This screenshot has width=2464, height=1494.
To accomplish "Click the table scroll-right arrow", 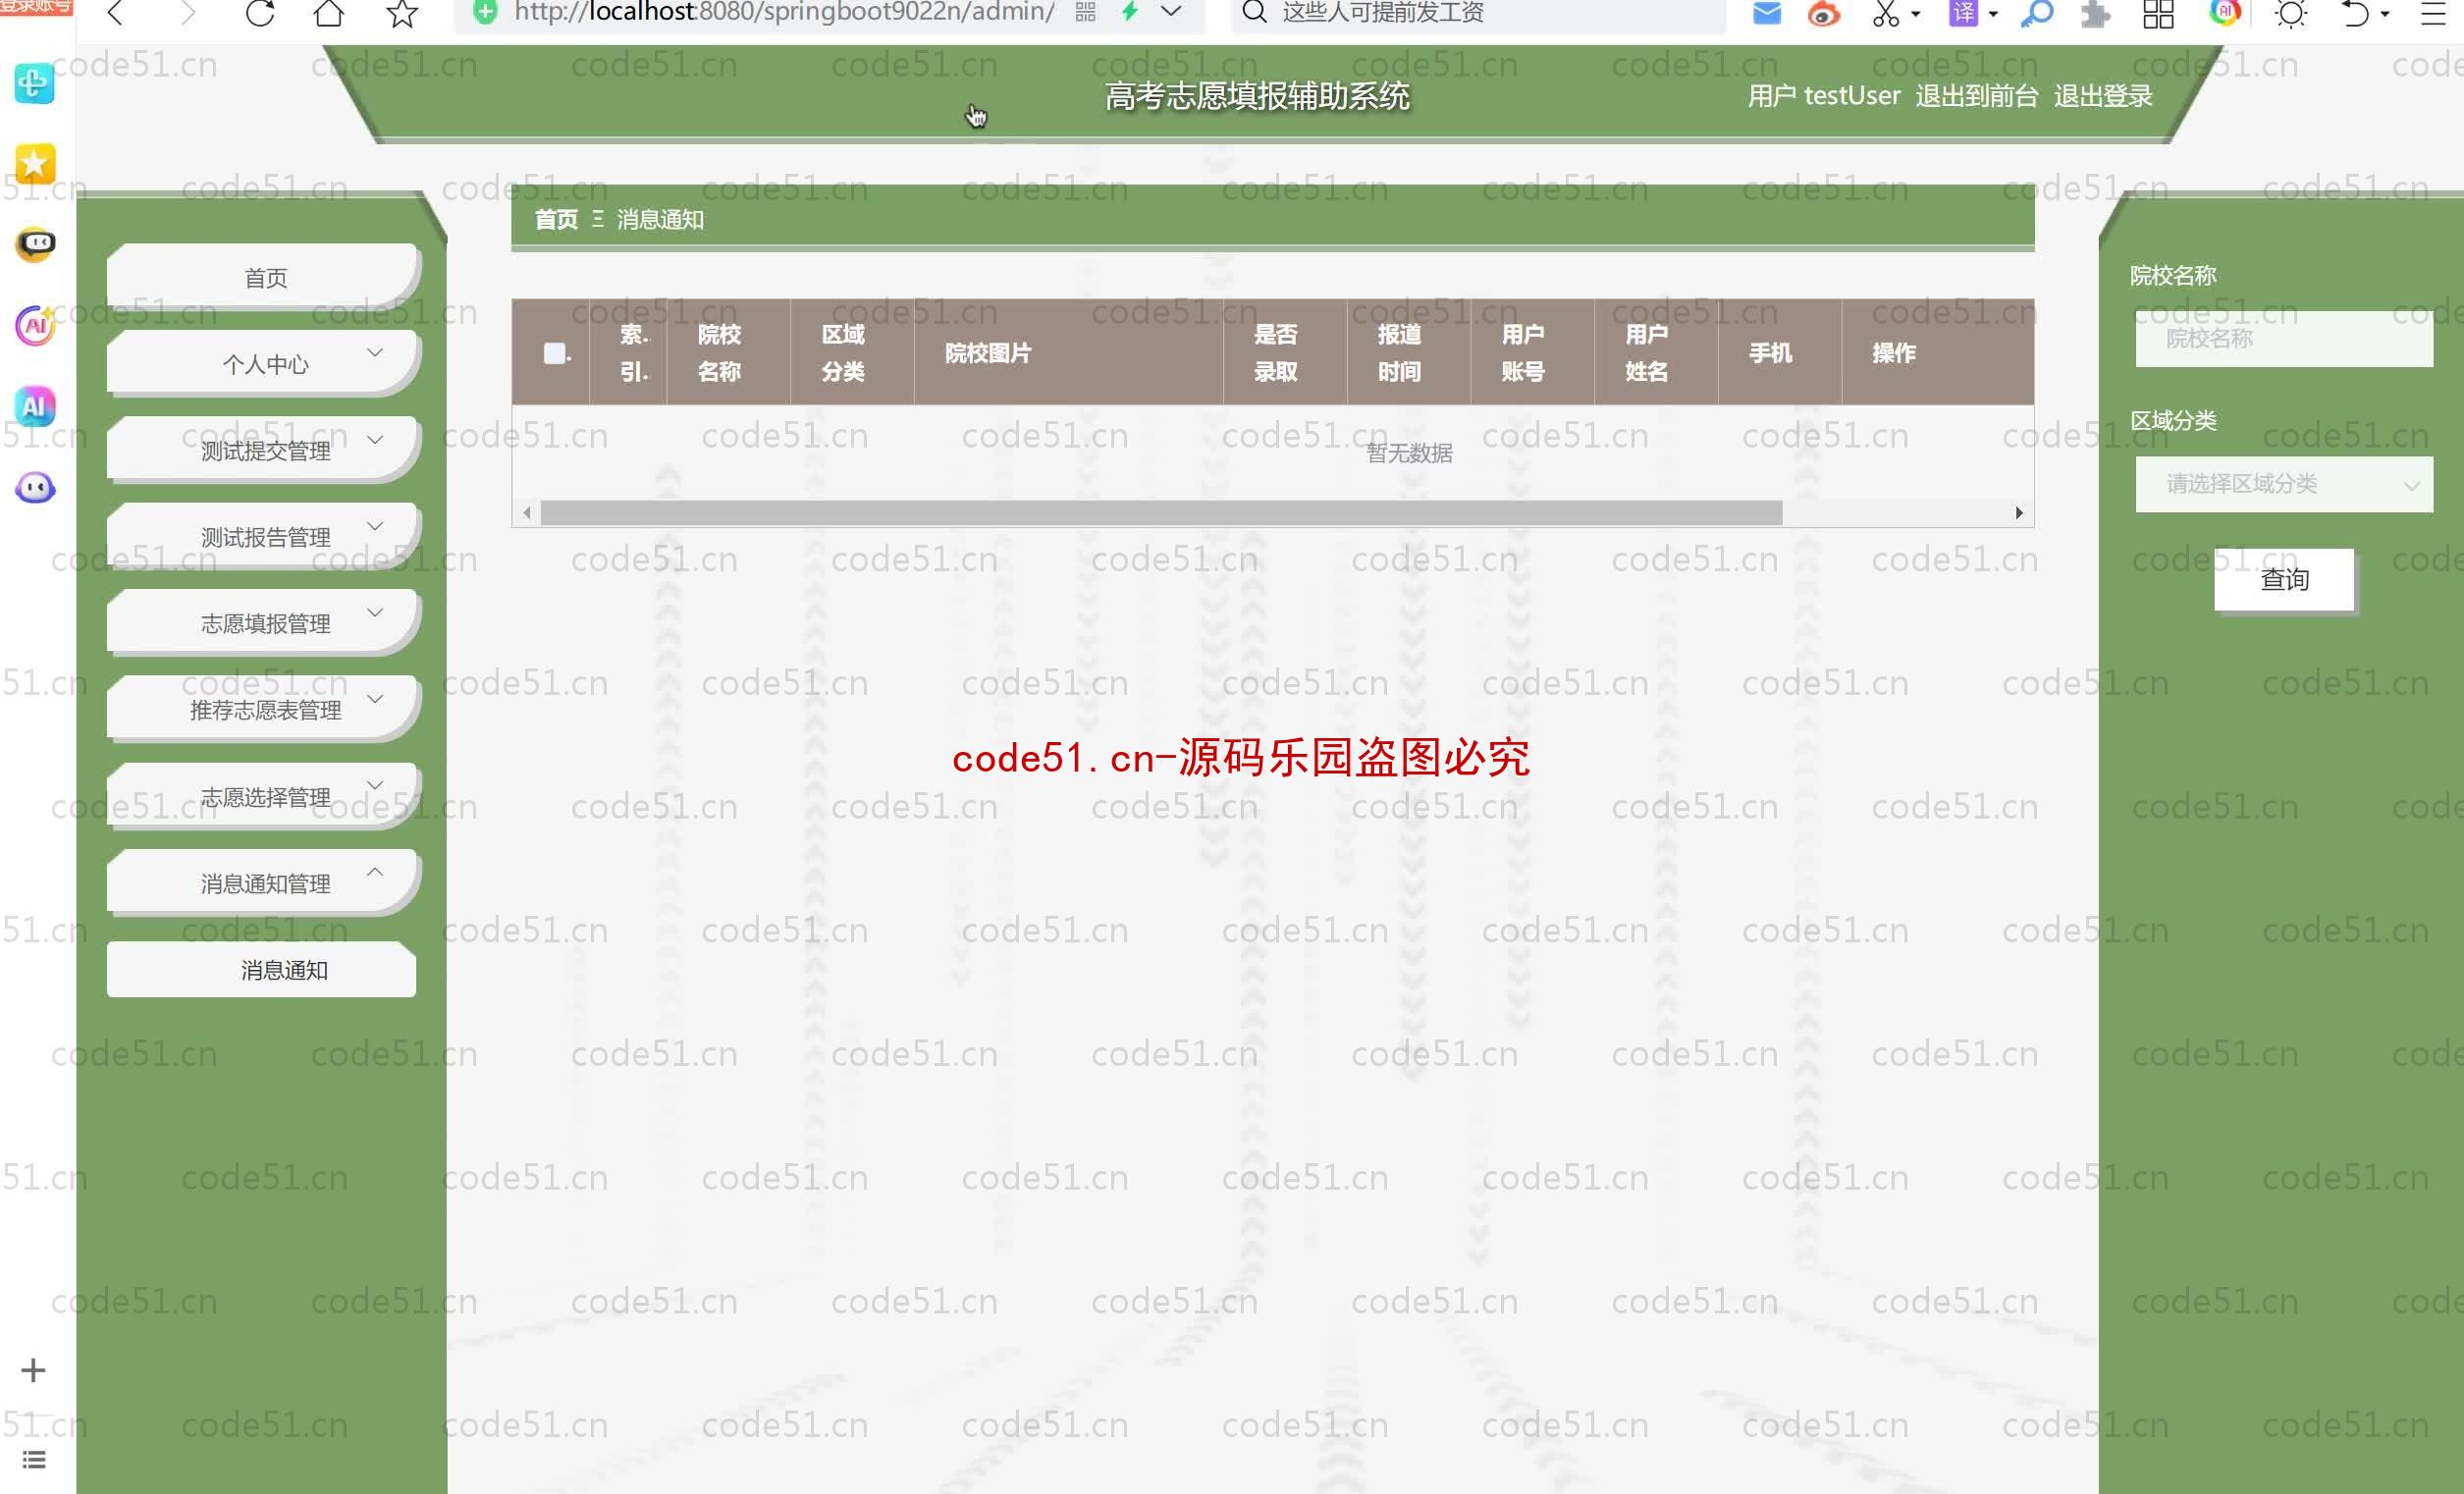I will (x=2019, y=513).
